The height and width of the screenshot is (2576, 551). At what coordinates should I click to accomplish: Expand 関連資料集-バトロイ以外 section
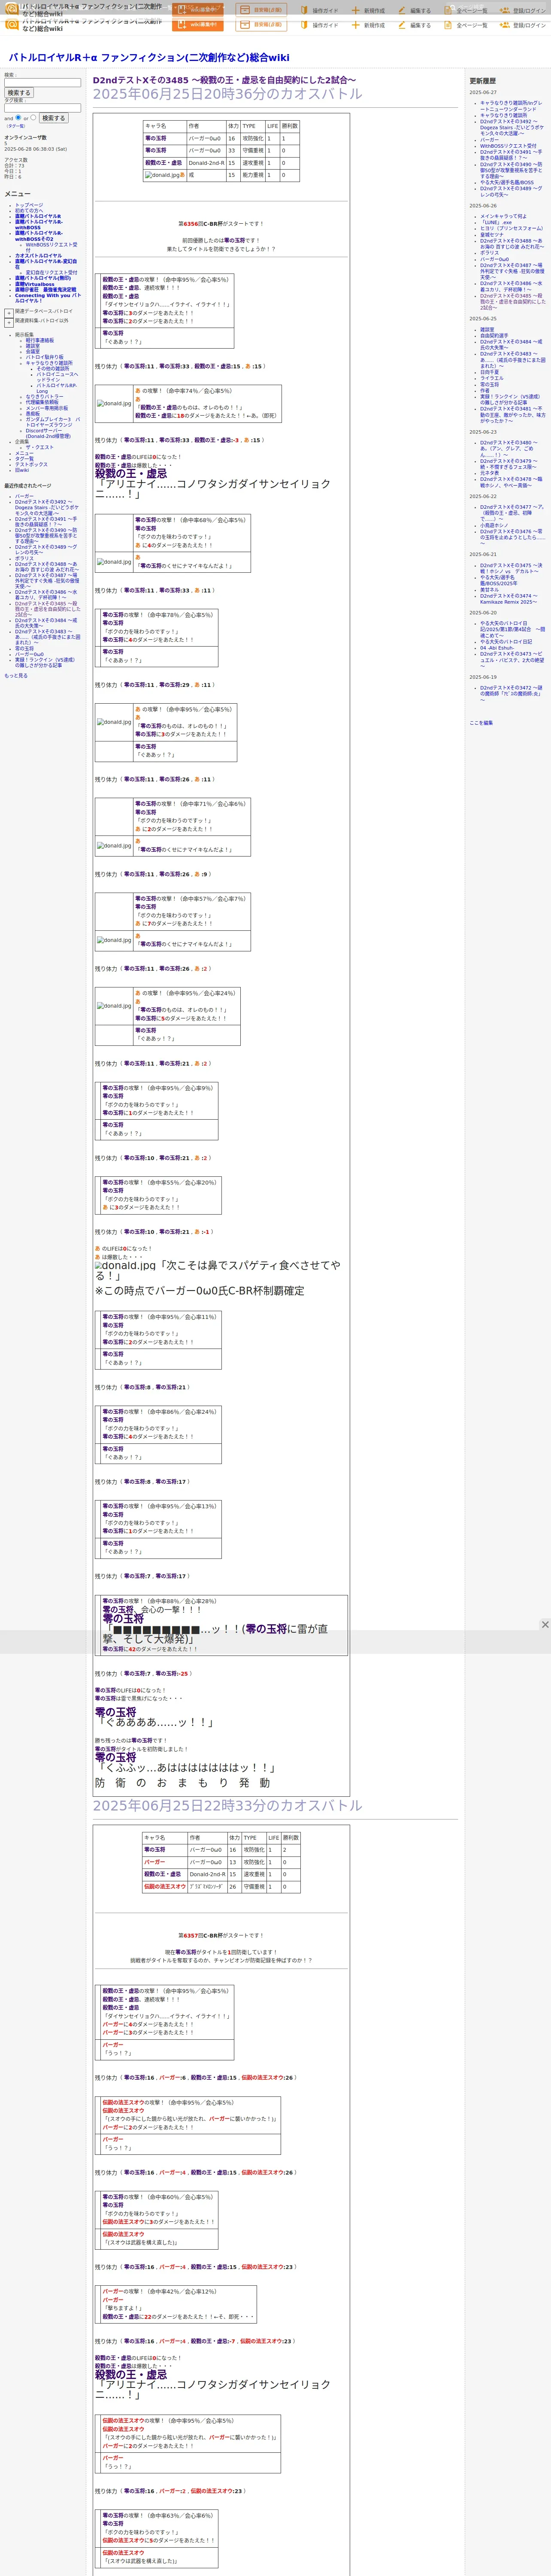coord(9,323)
